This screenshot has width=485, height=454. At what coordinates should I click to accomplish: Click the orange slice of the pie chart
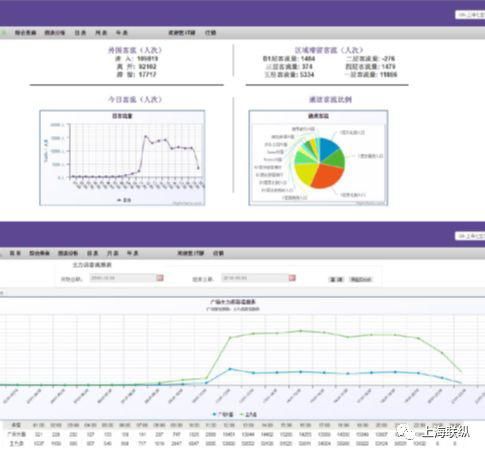328,176
